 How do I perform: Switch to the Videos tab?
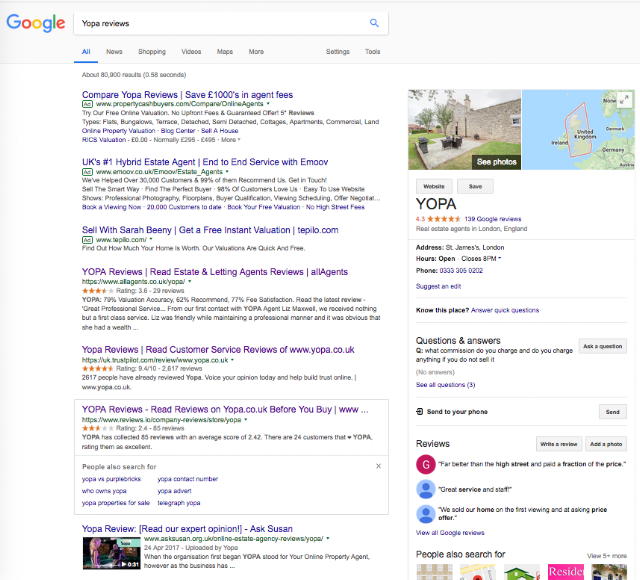tap(191, 52)
